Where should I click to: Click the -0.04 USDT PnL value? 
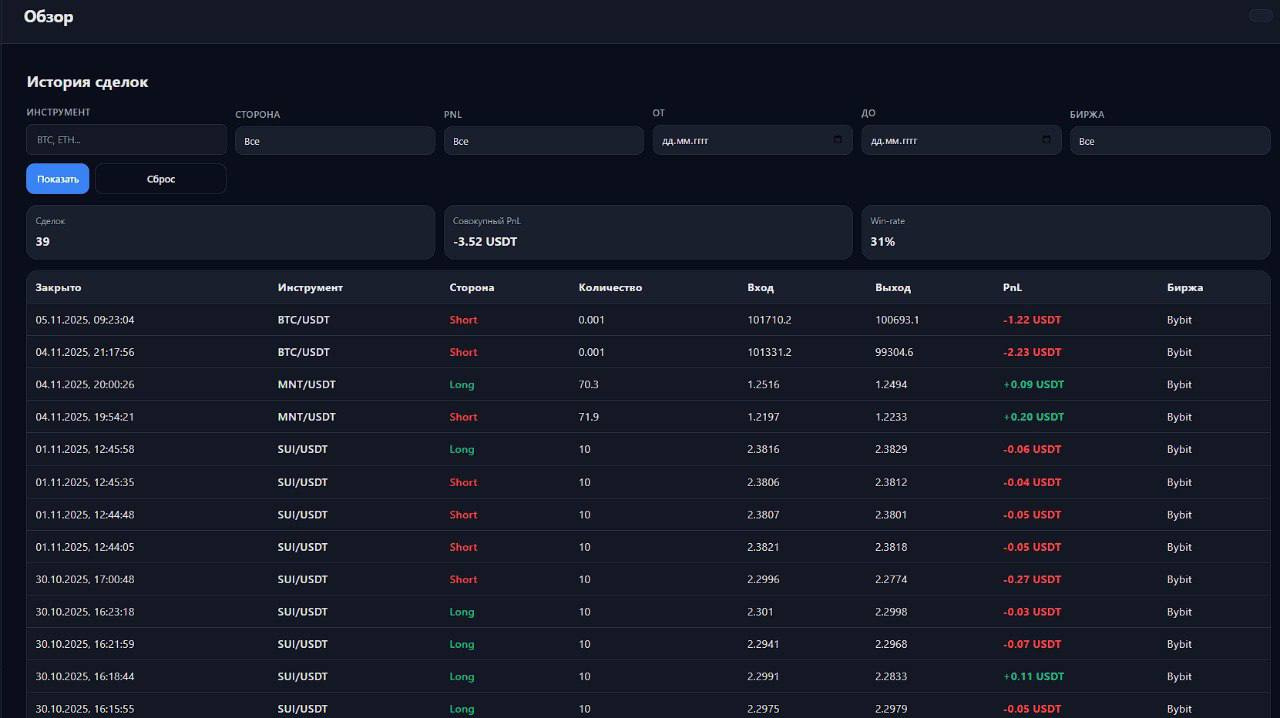tap(1032, 482)
